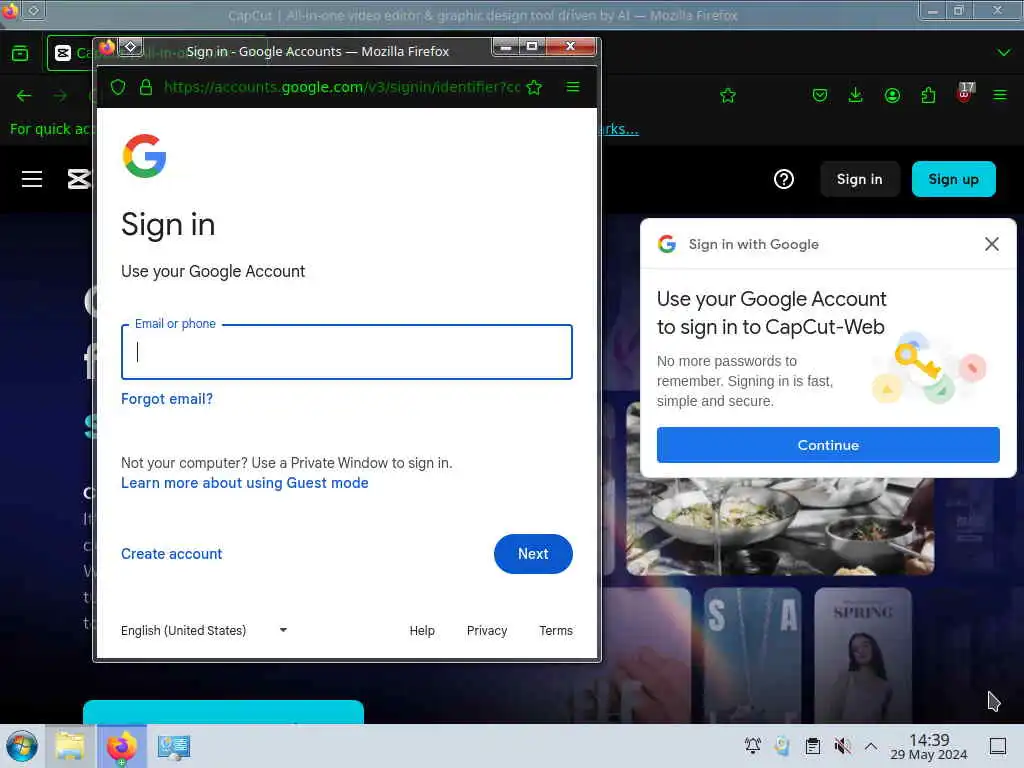1024x768 pixels.
Task: Click the shield tracking protection icon in popup
Action: point(118,87)
